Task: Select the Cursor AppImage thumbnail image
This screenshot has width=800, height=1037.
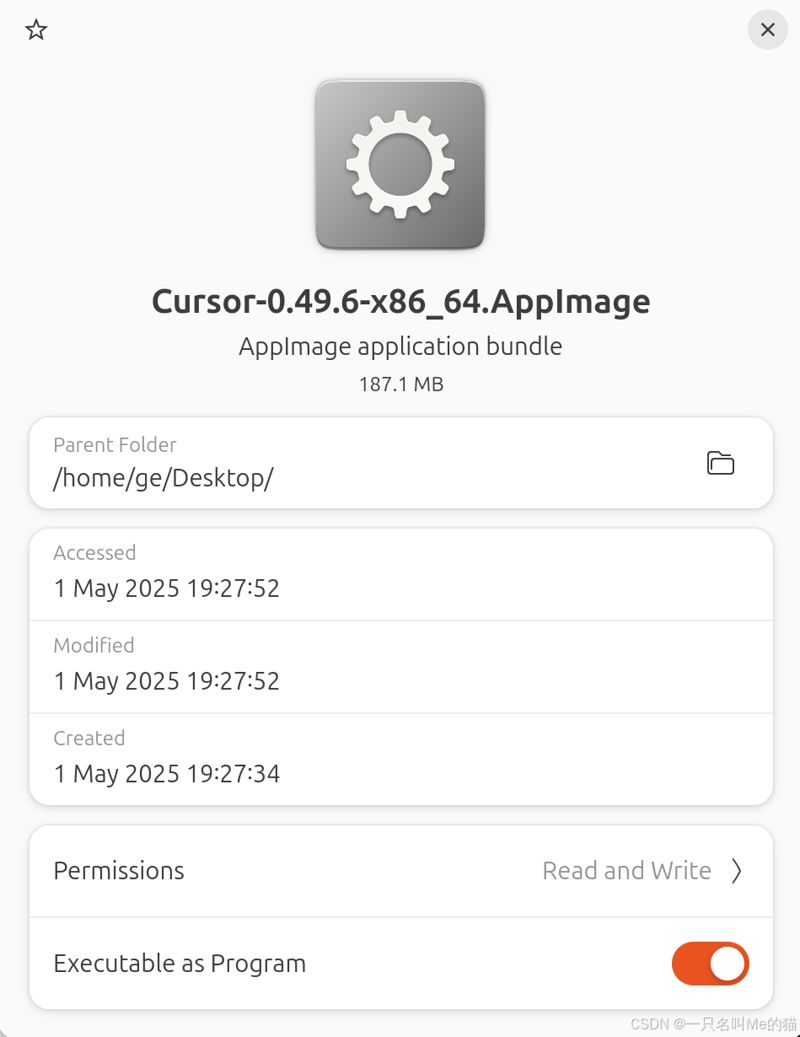Action: pos(400,166)
